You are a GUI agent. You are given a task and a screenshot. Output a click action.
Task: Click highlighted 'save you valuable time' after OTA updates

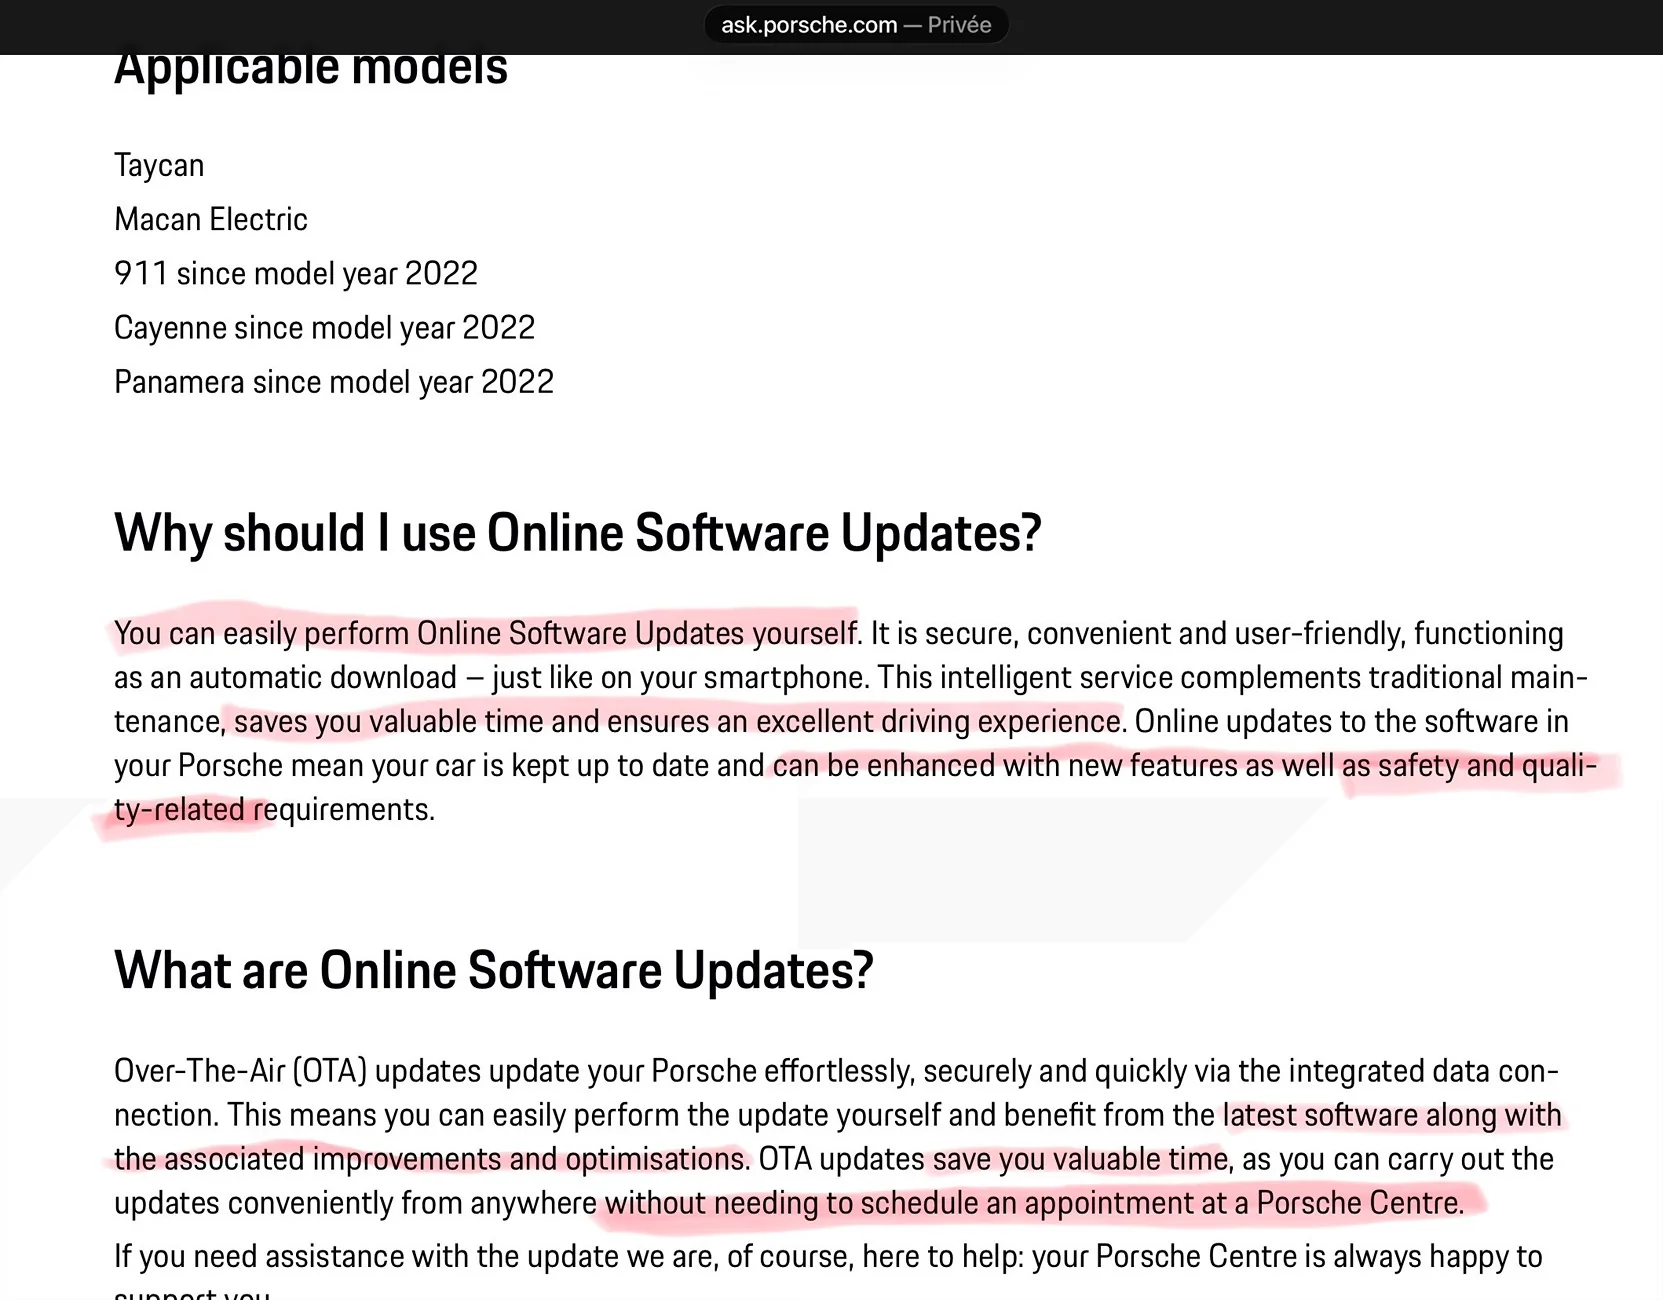point(1079,1159)
